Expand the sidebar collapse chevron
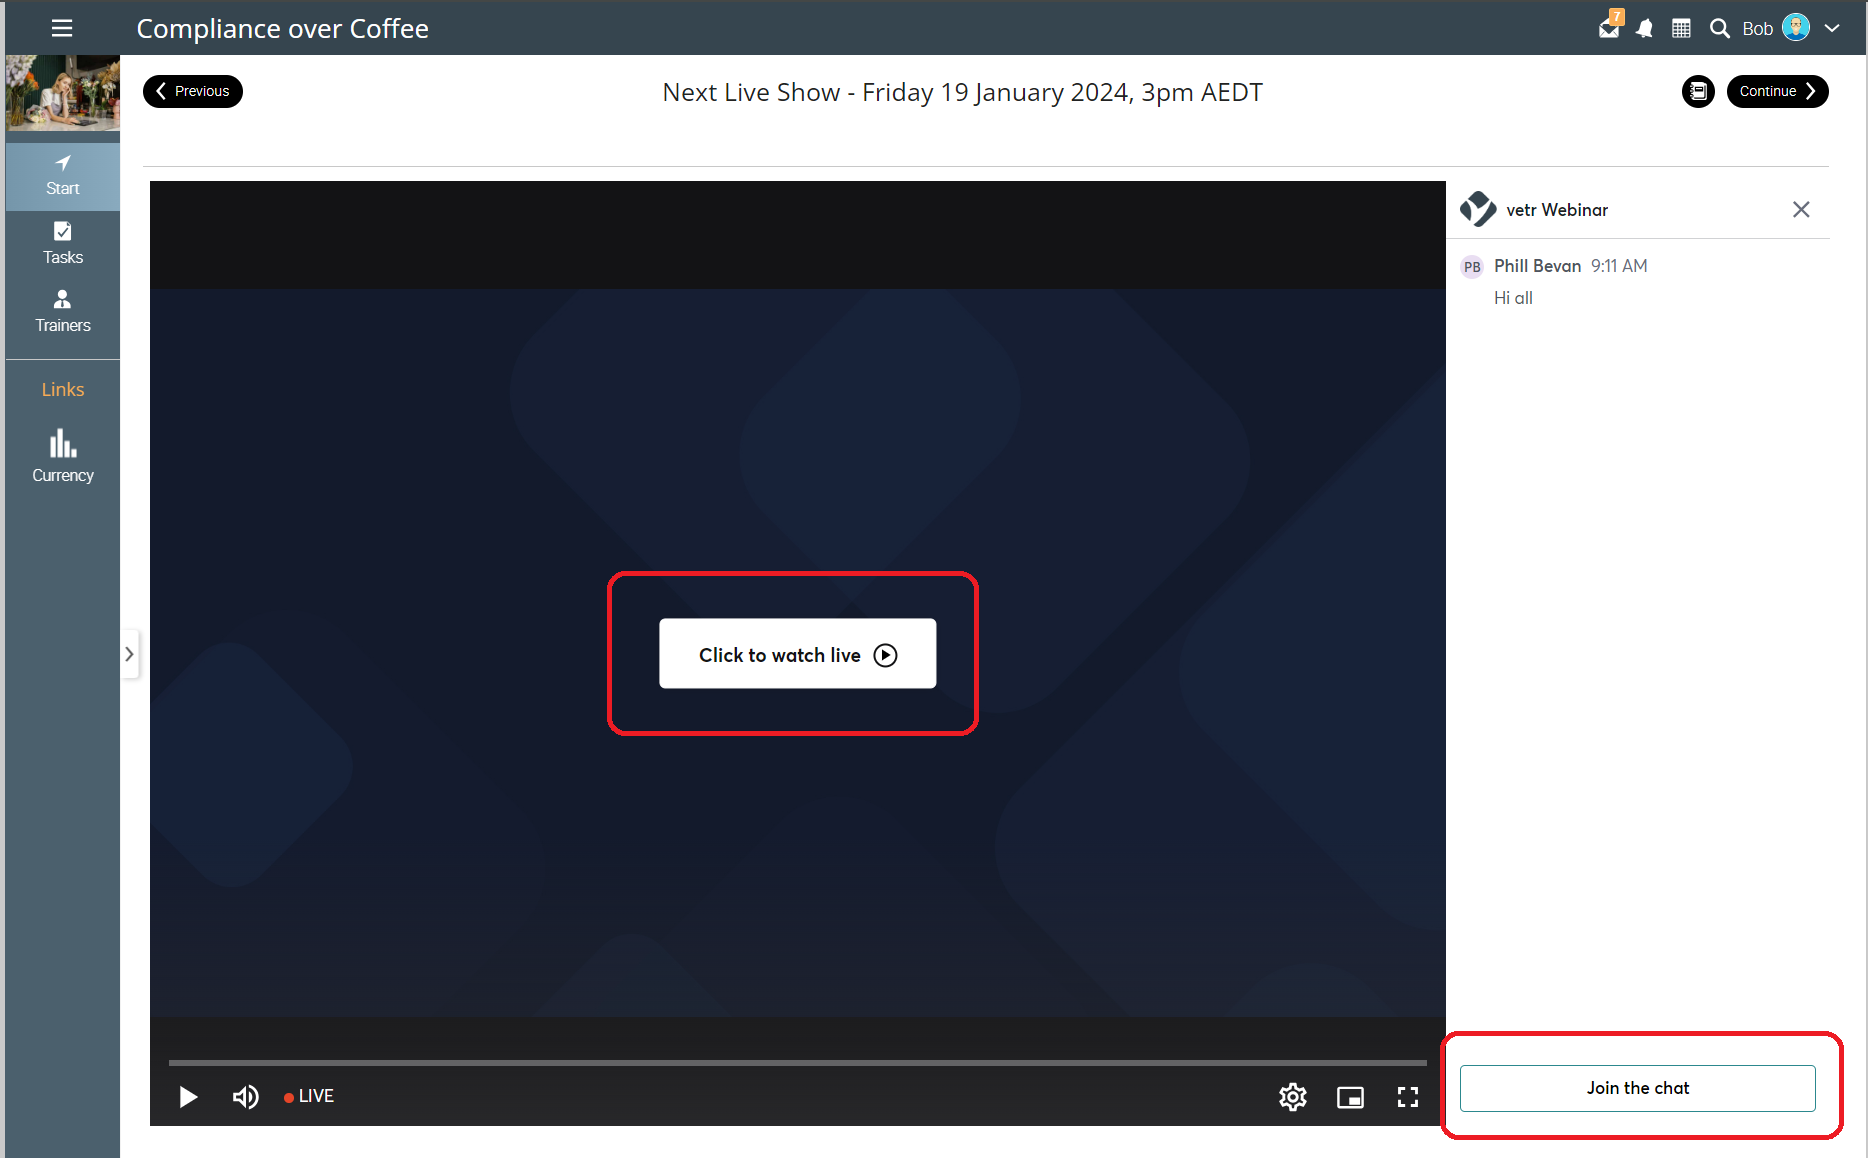Screen dimensions: 1868x1158 (129, 654)
